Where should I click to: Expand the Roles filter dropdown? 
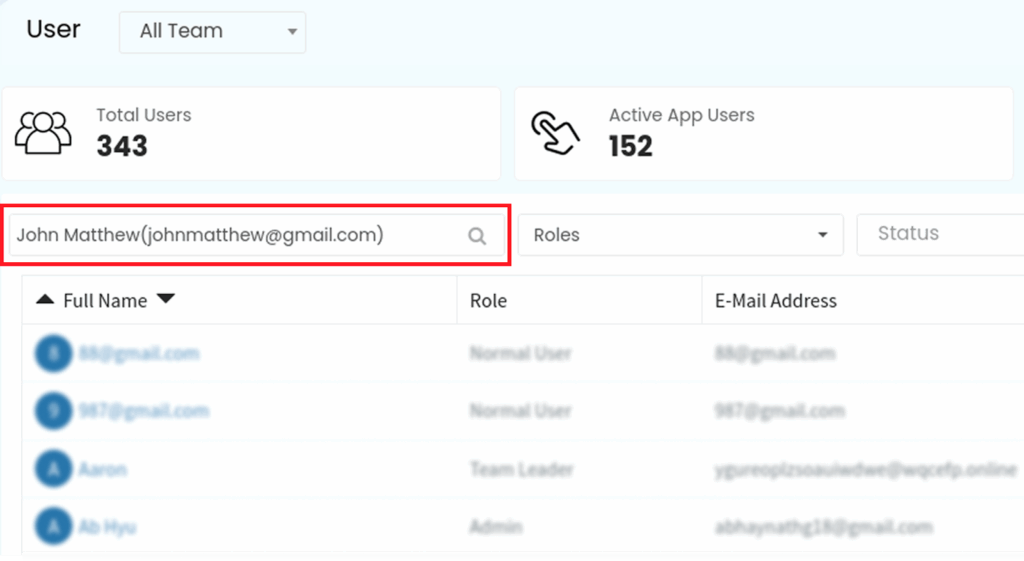click(680, 235)
